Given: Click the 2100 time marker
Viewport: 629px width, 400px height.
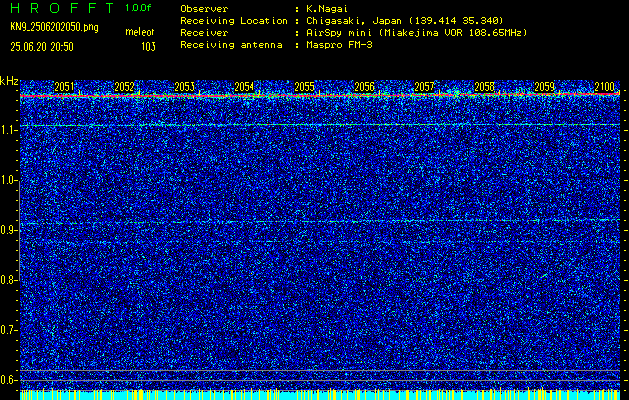Looking at the screenshot, I should pyautogui.click(x=605, y=87).
